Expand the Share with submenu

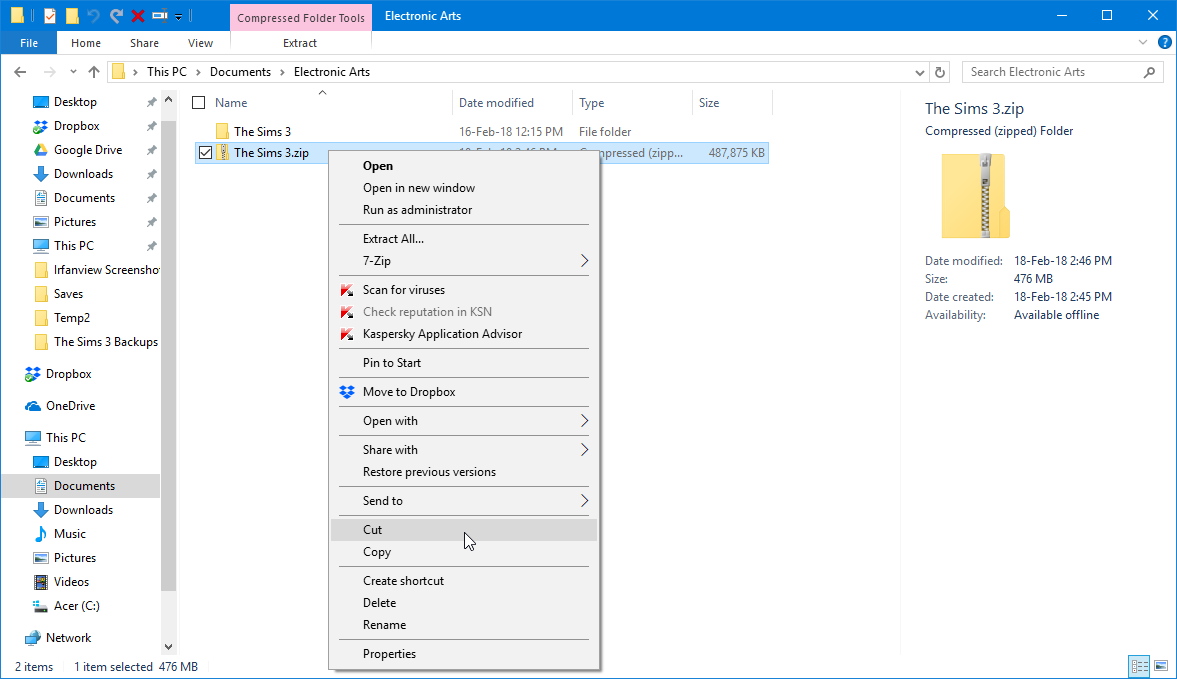584,450
